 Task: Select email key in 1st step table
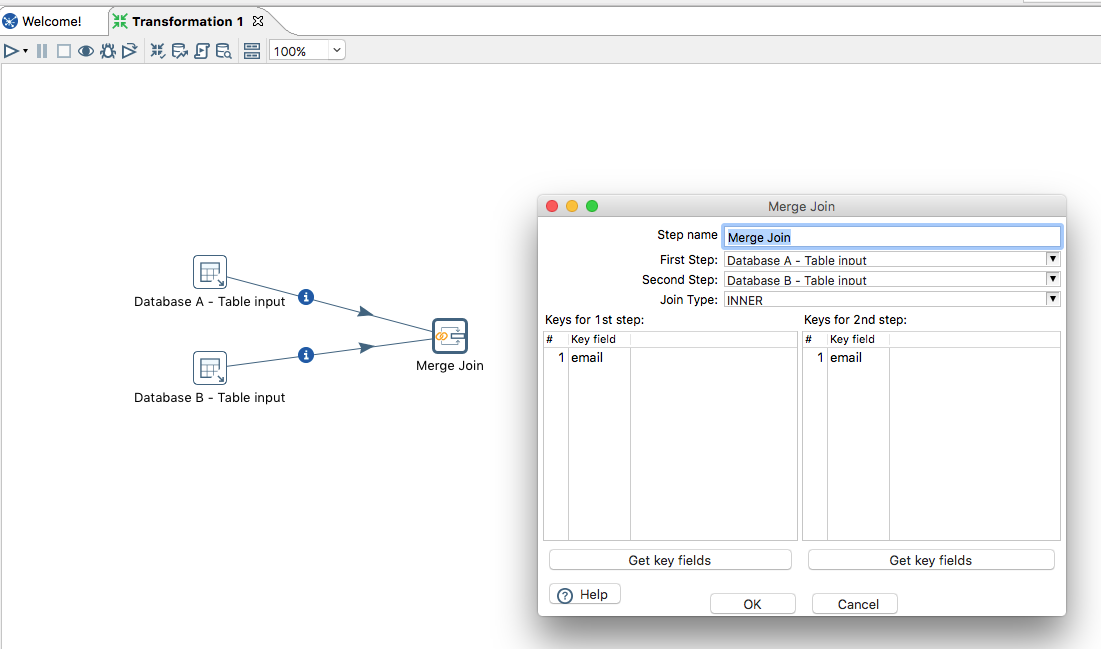(x=587, y=358)
